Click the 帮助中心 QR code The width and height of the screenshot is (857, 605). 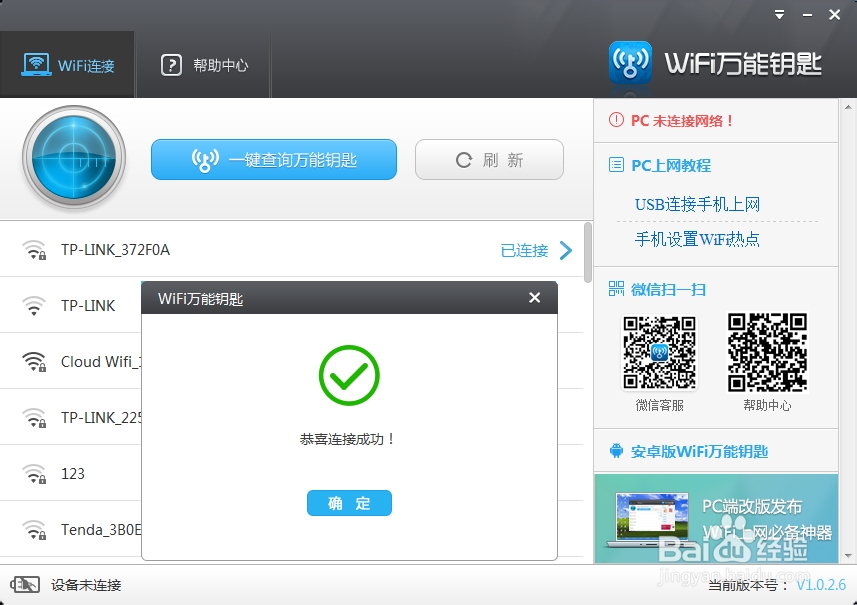tap(767, 353)
